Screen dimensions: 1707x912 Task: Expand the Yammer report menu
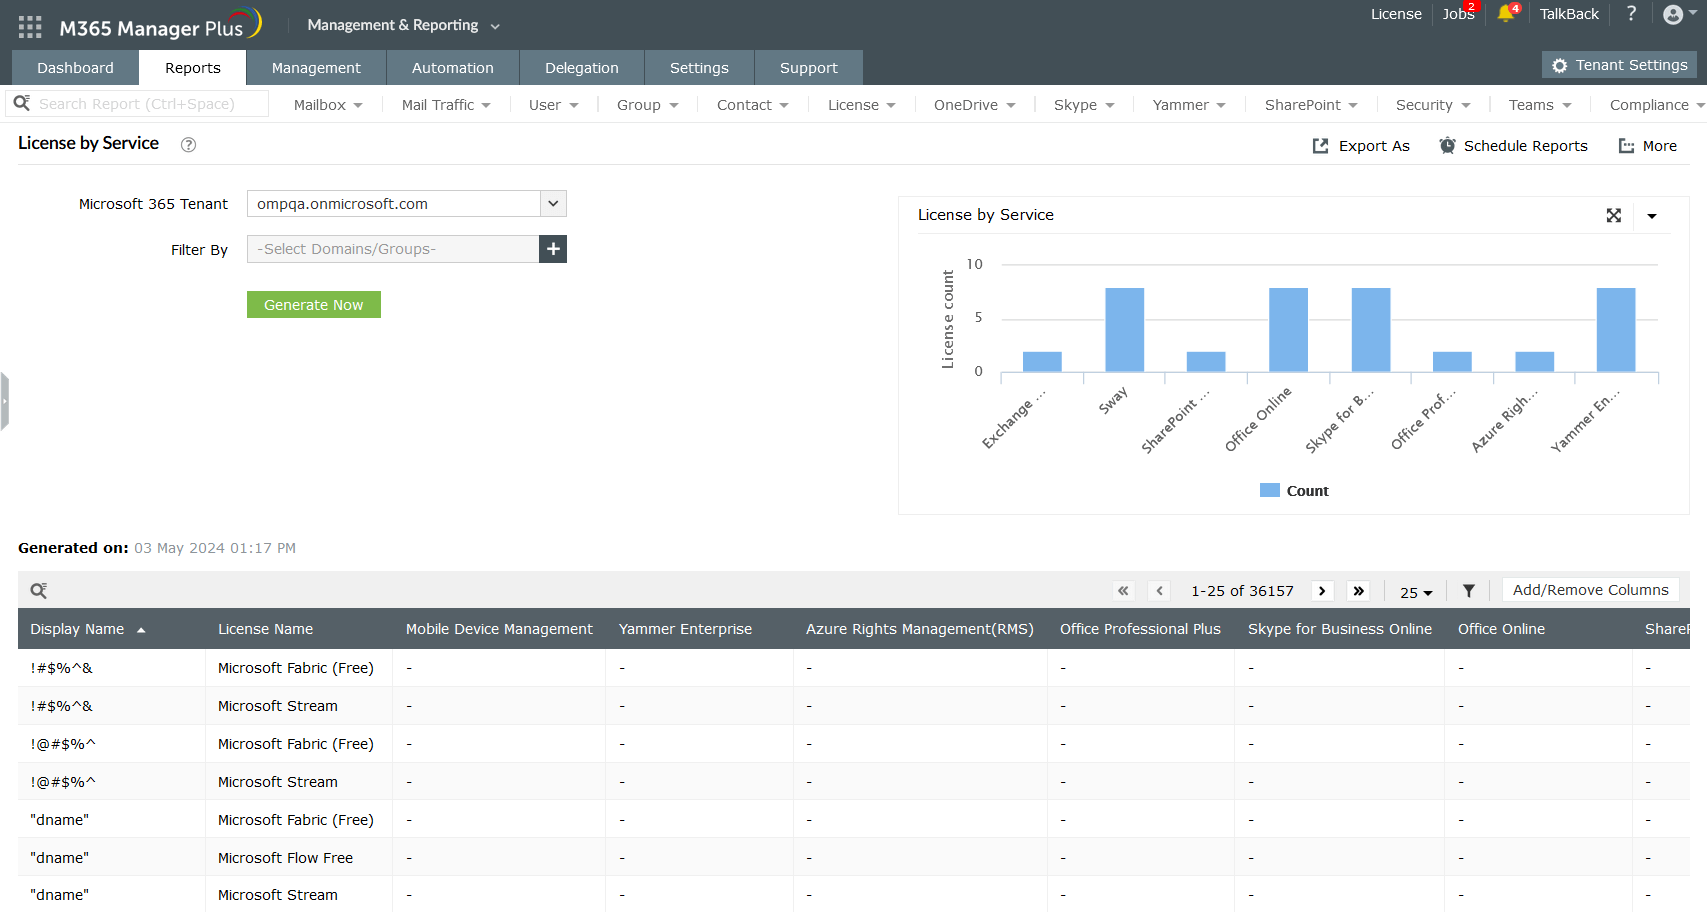pyautogui.click(x=1190, y=105)
